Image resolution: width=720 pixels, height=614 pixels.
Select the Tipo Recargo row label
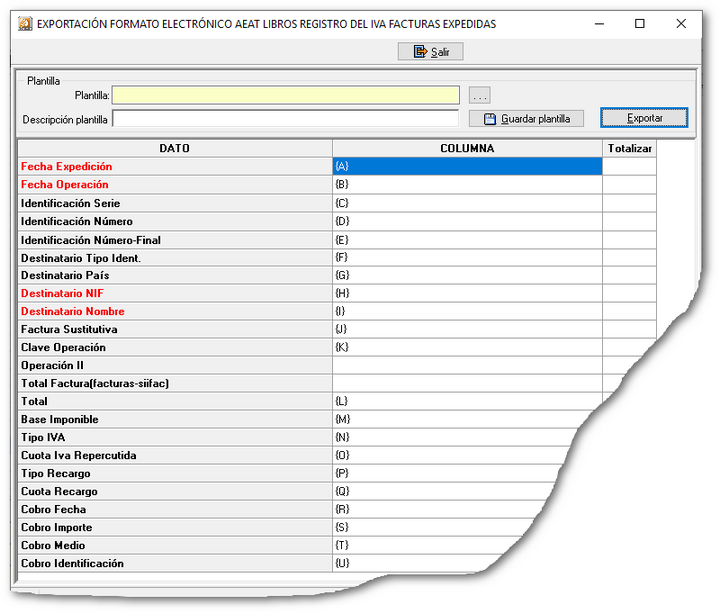175,473
